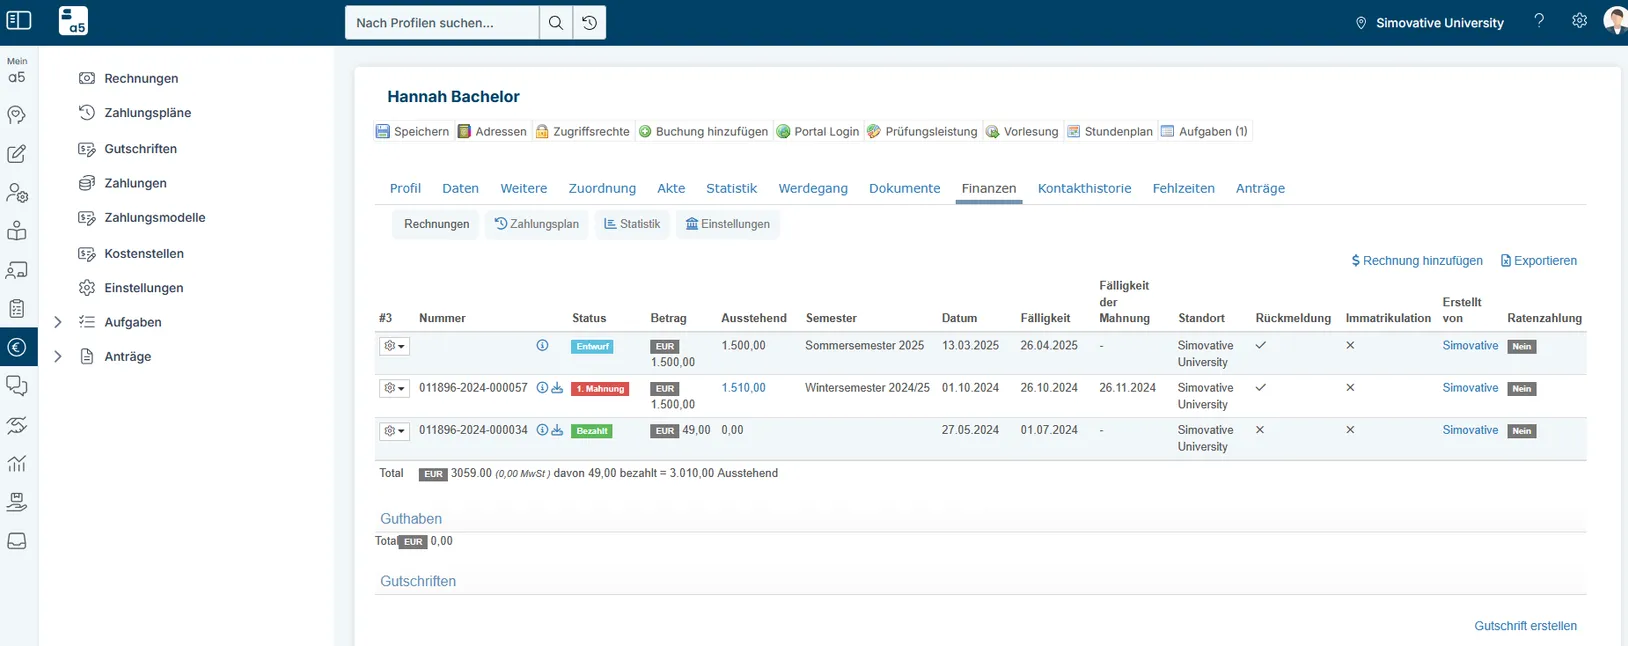
Task: Open the user avatar in top bar
Action: click(x=1616, y=20)
